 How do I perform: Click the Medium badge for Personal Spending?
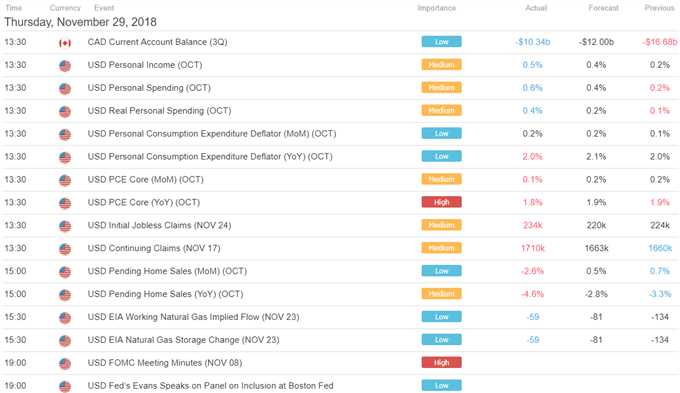point(441,88)
